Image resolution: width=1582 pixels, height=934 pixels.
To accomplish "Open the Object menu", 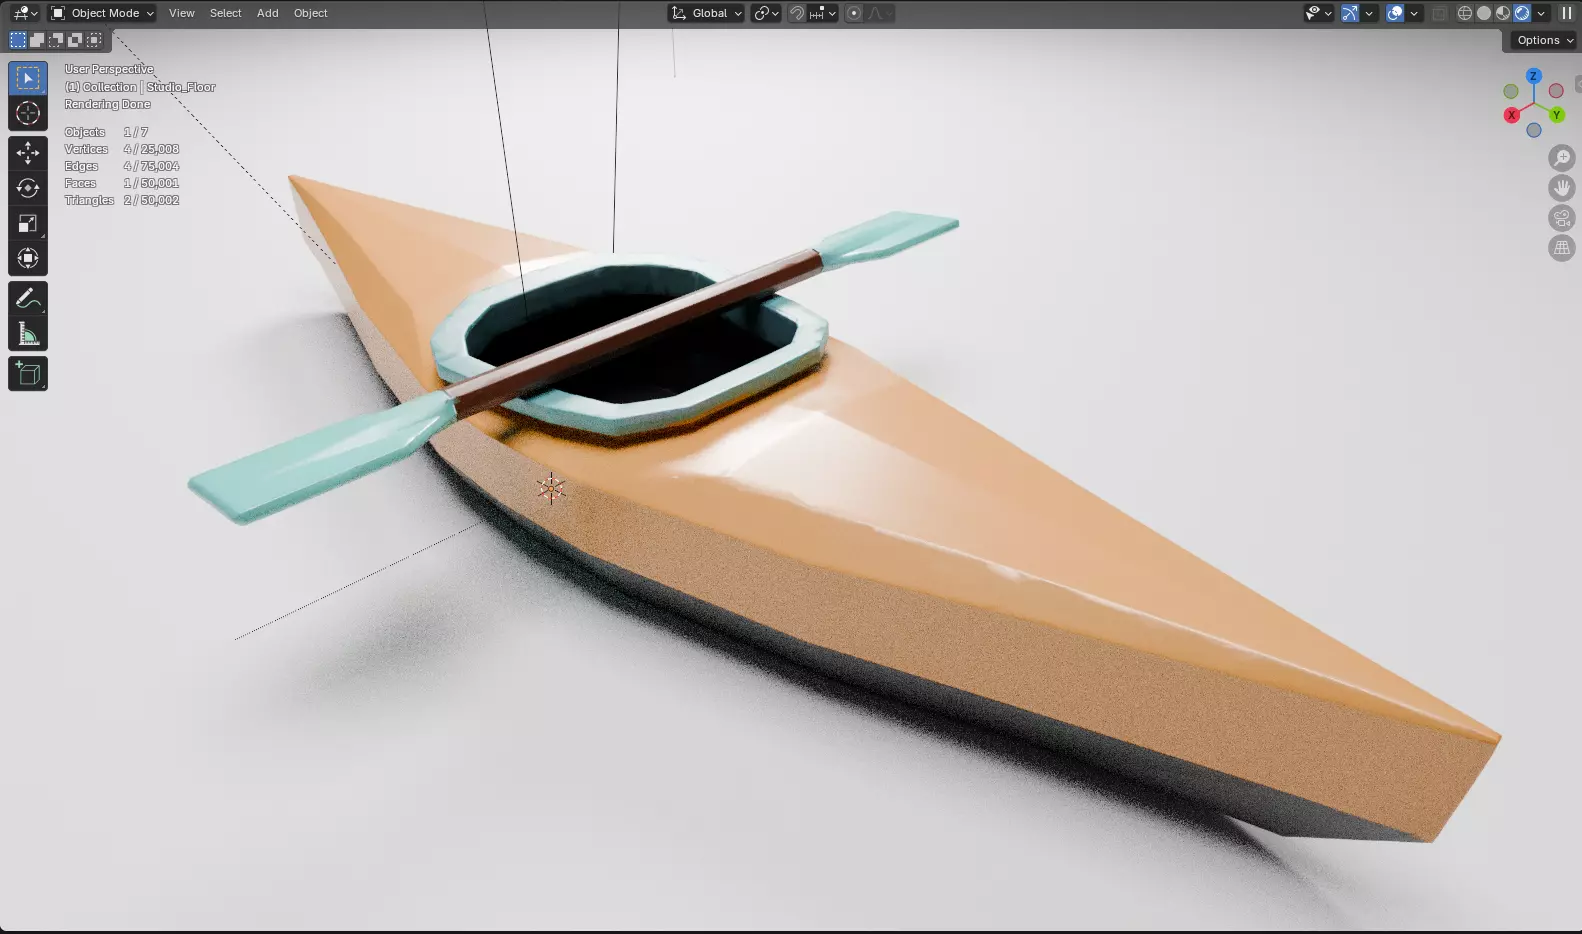I will pyautogui.click(x=311, y=13).
